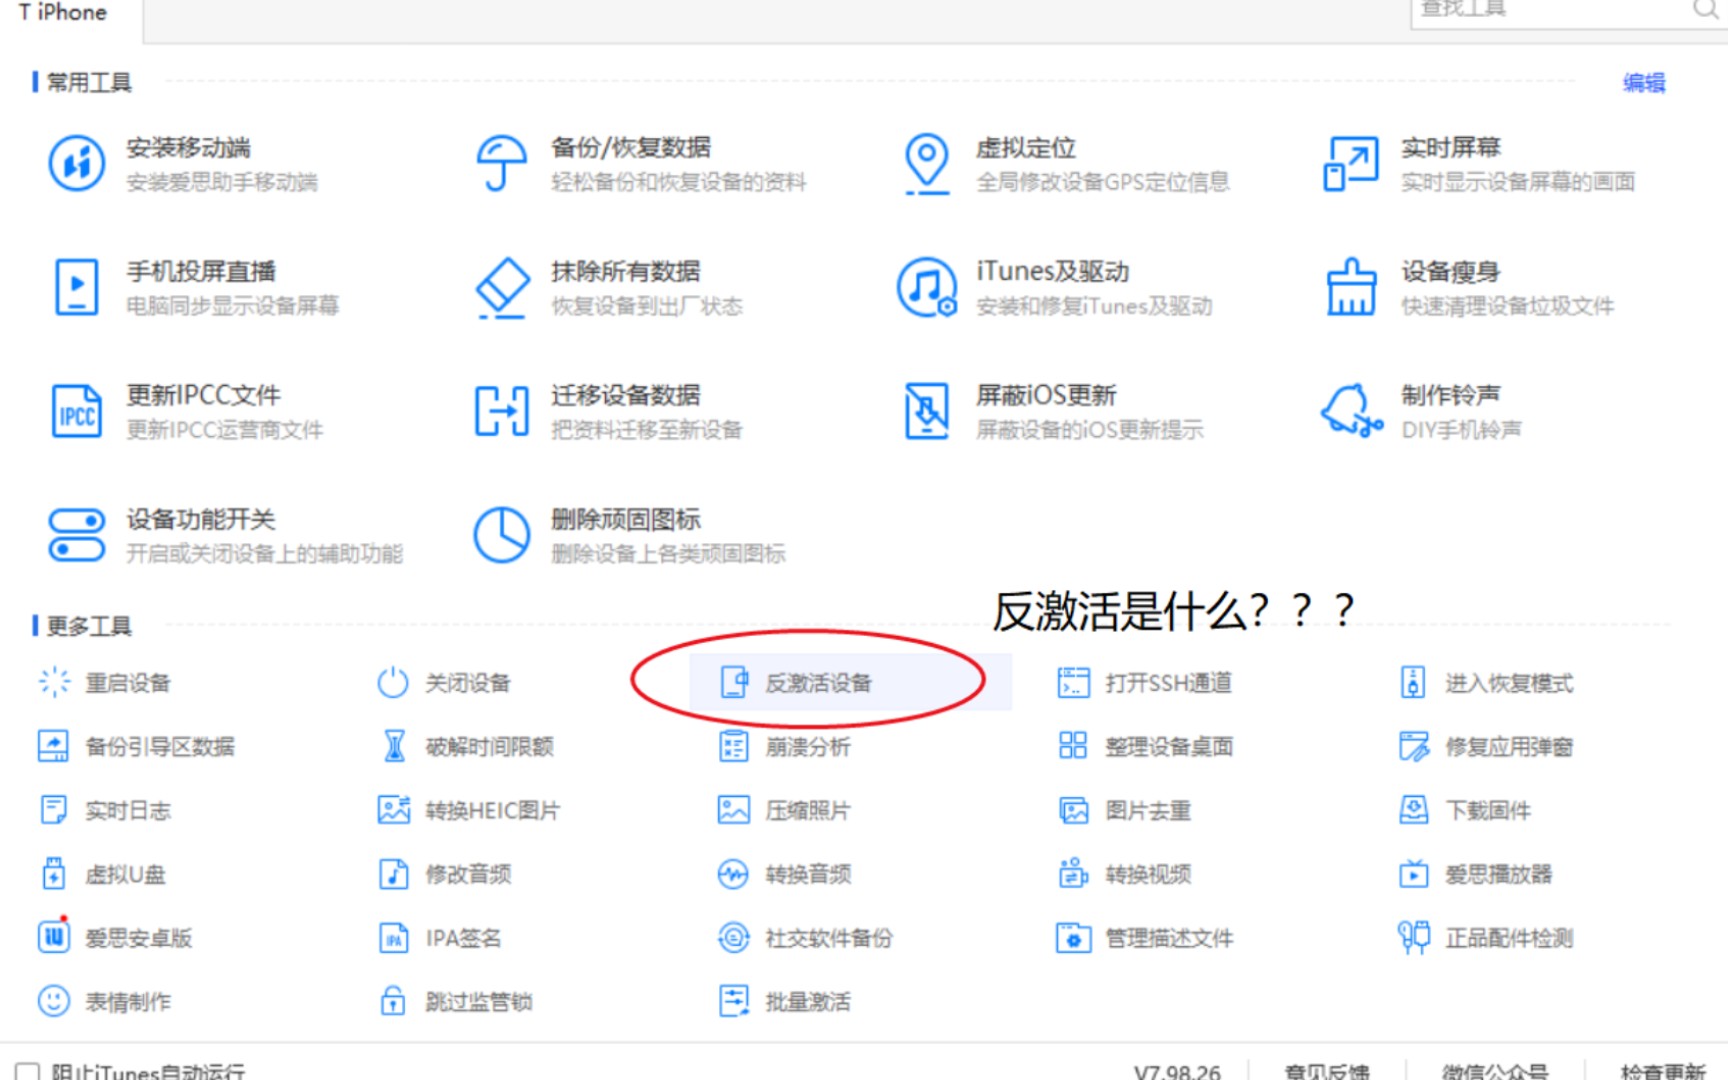Open the 安装移动端 install tool icon
Viewport: 1728px width, 1080px height.
tap(77, 163)
